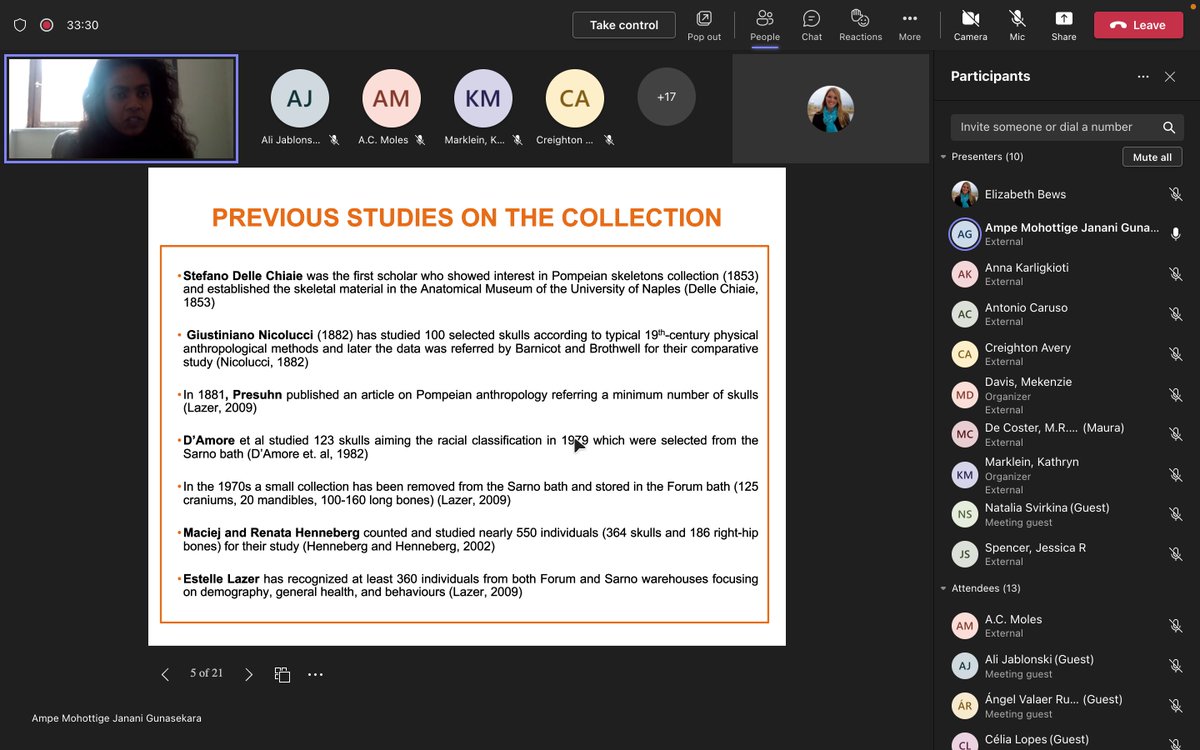Close the Participants panel

(x=1170, y=76)
